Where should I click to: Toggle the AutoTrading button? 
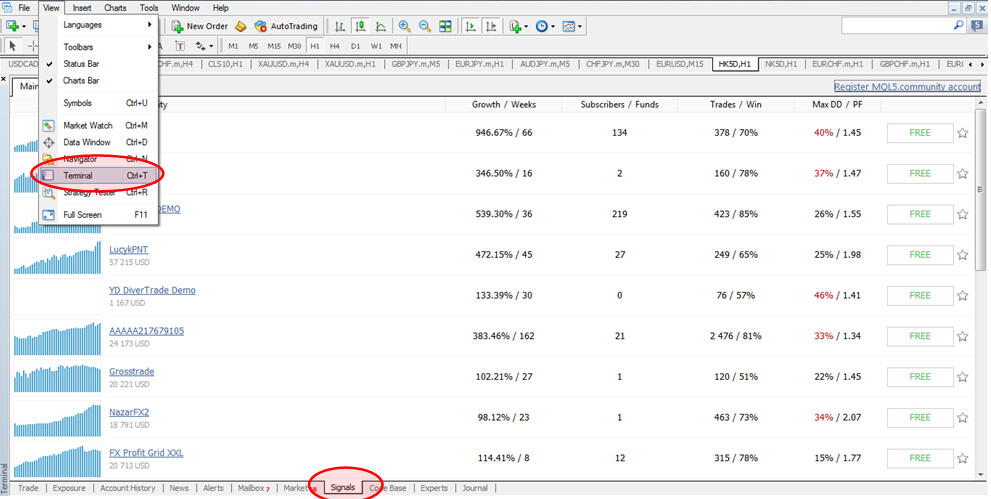point(286,26)
